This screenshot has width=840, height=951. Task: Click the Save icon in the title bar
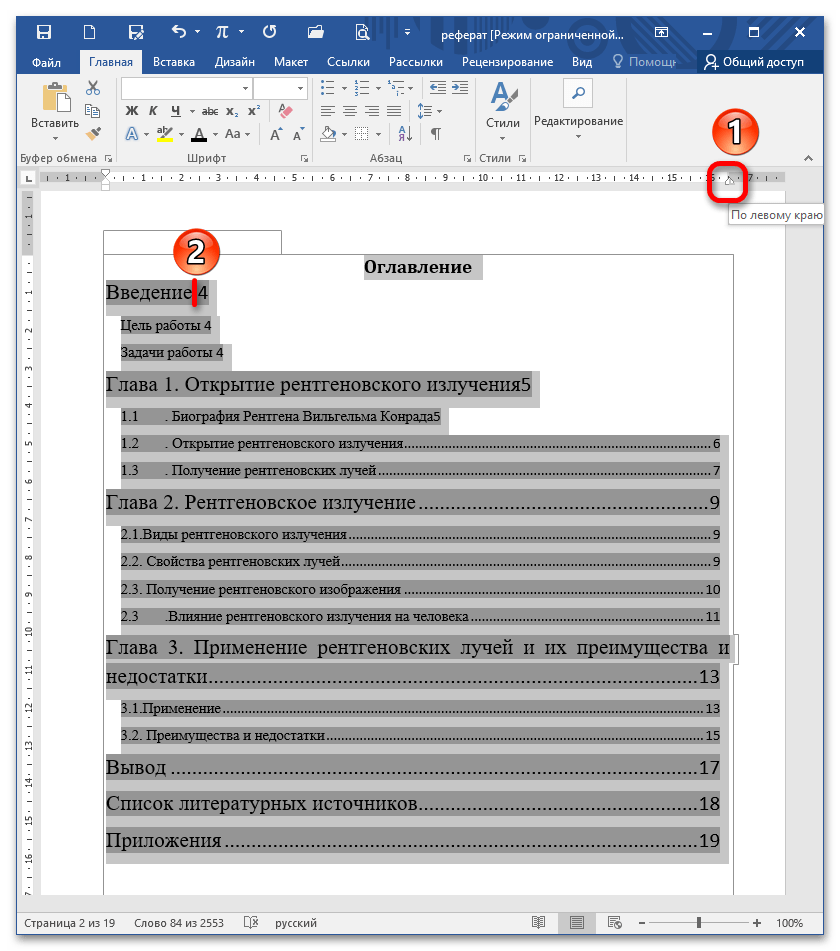44,33
